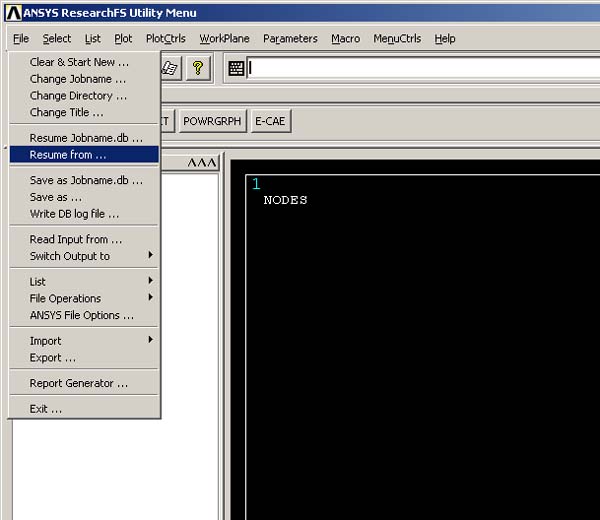Choose Exit from File menu
This screenshot has height=520, width=600.
(x=84, y=409)
